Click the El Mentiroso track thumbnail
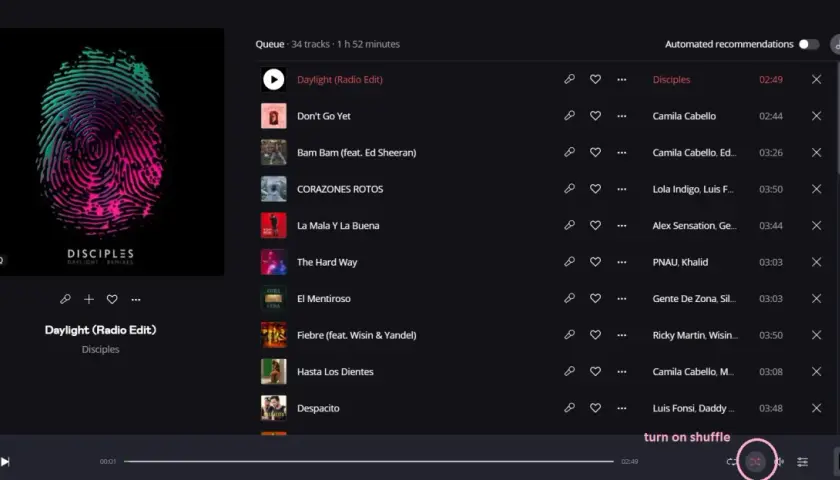The image size is (840, 480). click(x=274, y=298)
